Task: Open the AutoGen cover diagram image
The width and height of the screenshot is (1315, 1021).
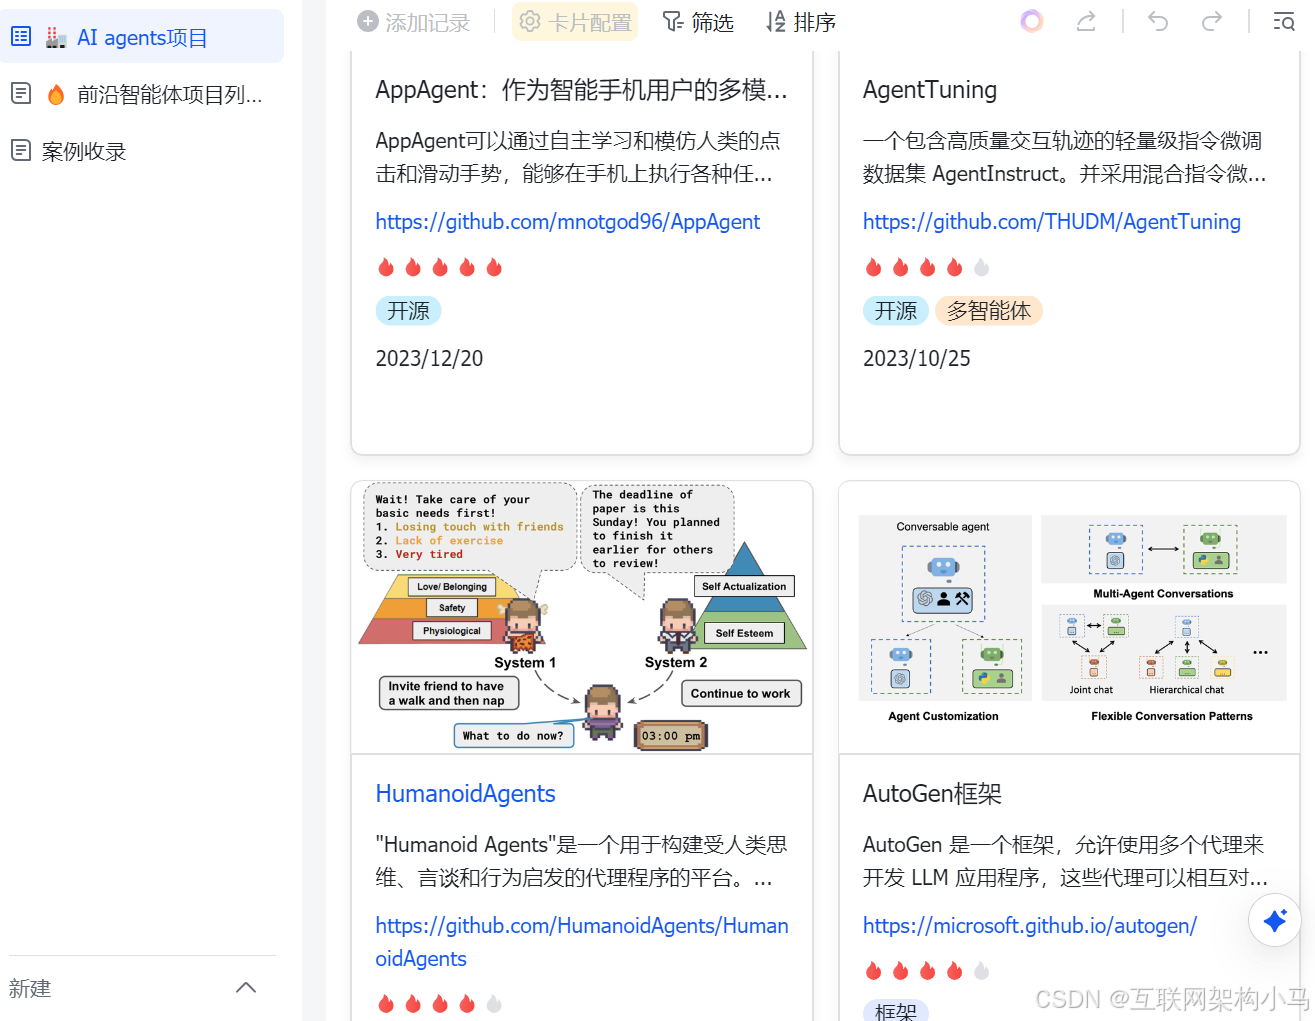Action: tap(1069, 617)
